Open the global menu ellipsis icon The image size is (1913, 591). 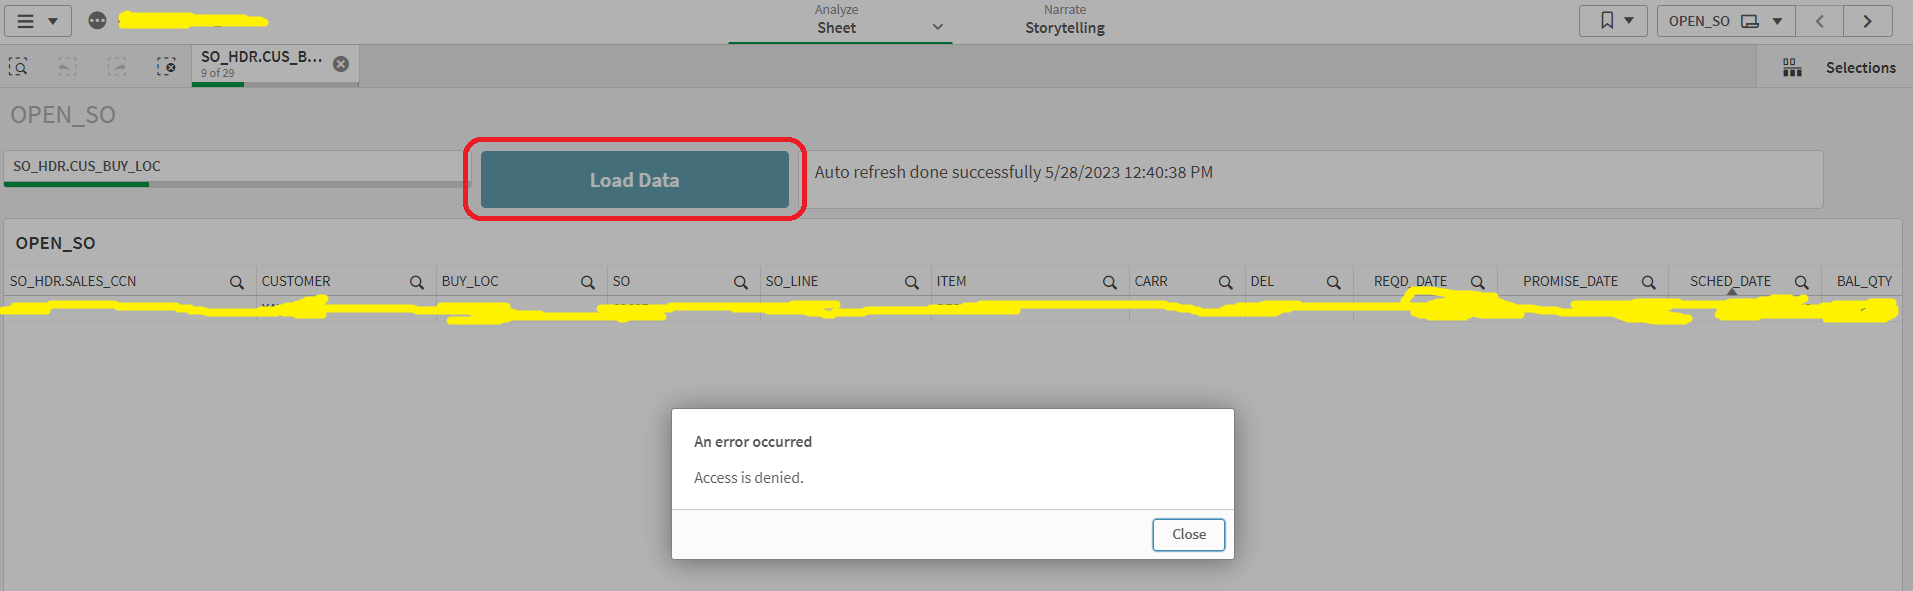click(x=97, y=21)
